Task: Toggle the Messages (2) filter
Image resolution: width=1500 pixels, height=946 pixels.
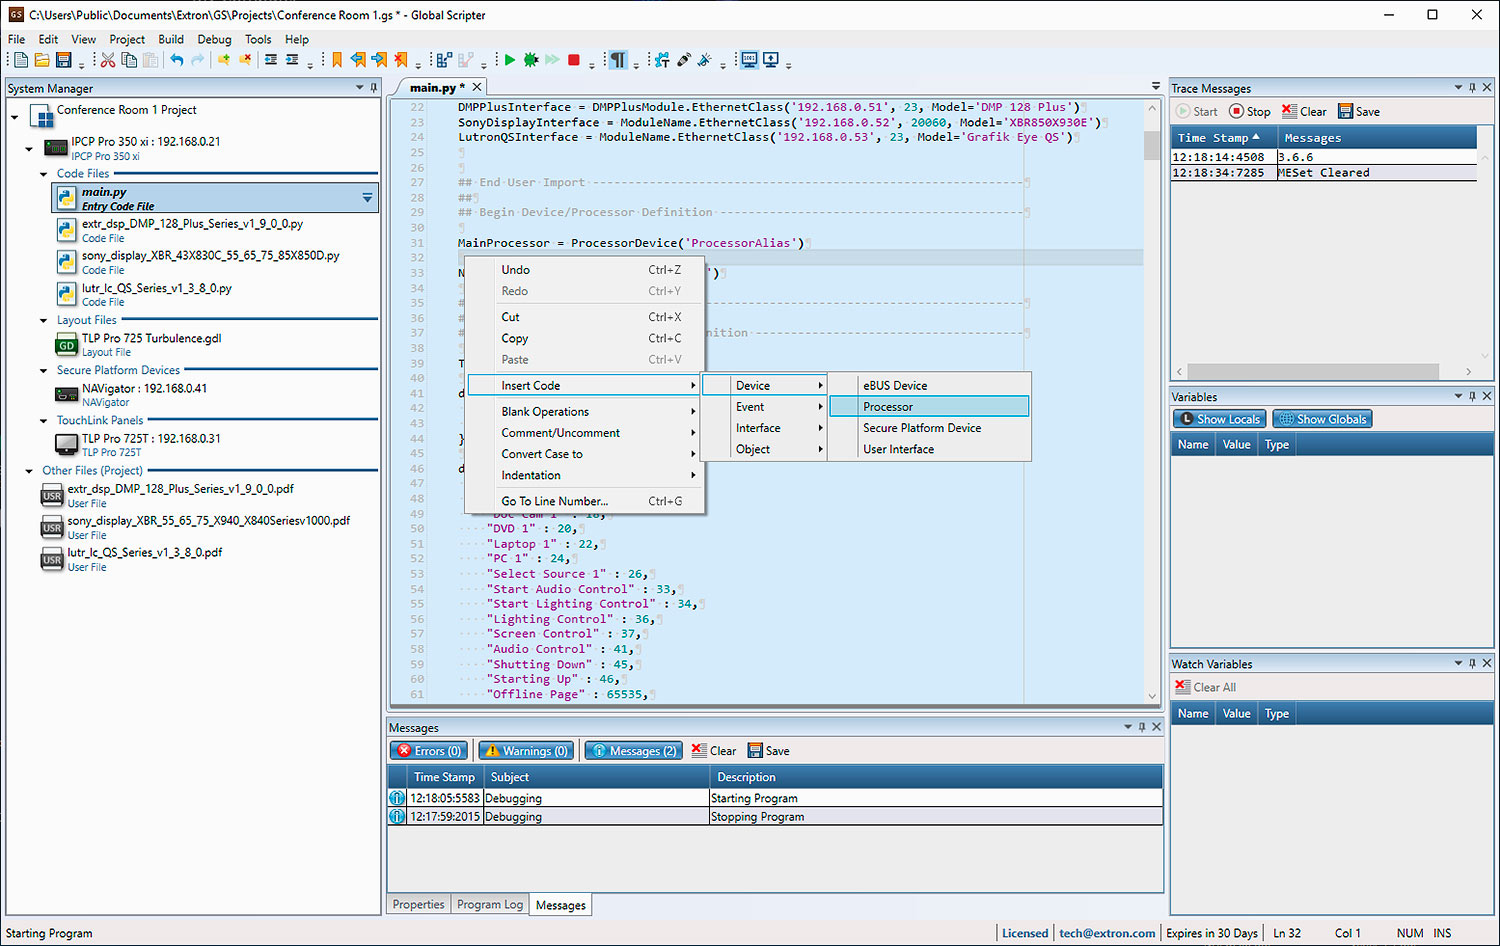Action: pos(633,751)
